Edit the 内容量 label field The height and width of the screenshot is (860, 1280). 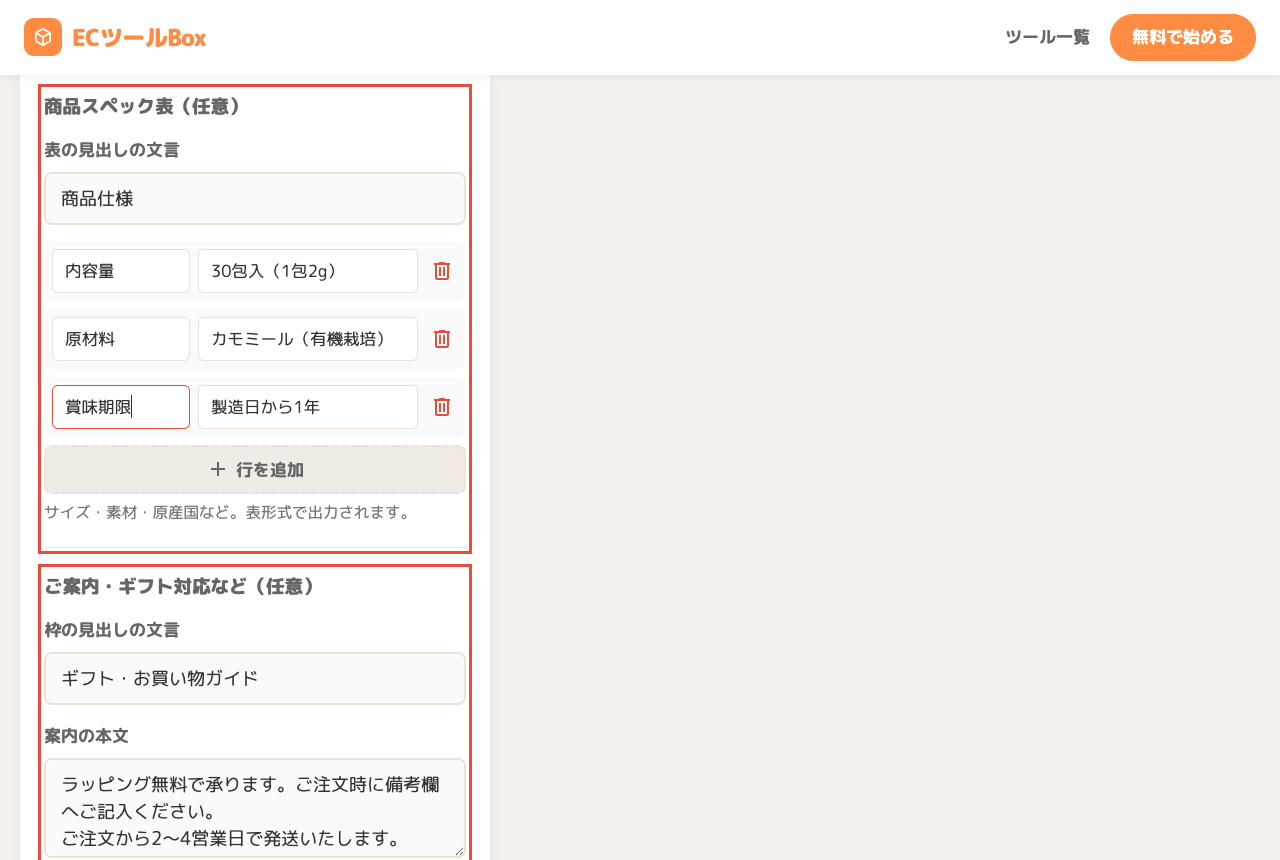[x=121, y=271]
